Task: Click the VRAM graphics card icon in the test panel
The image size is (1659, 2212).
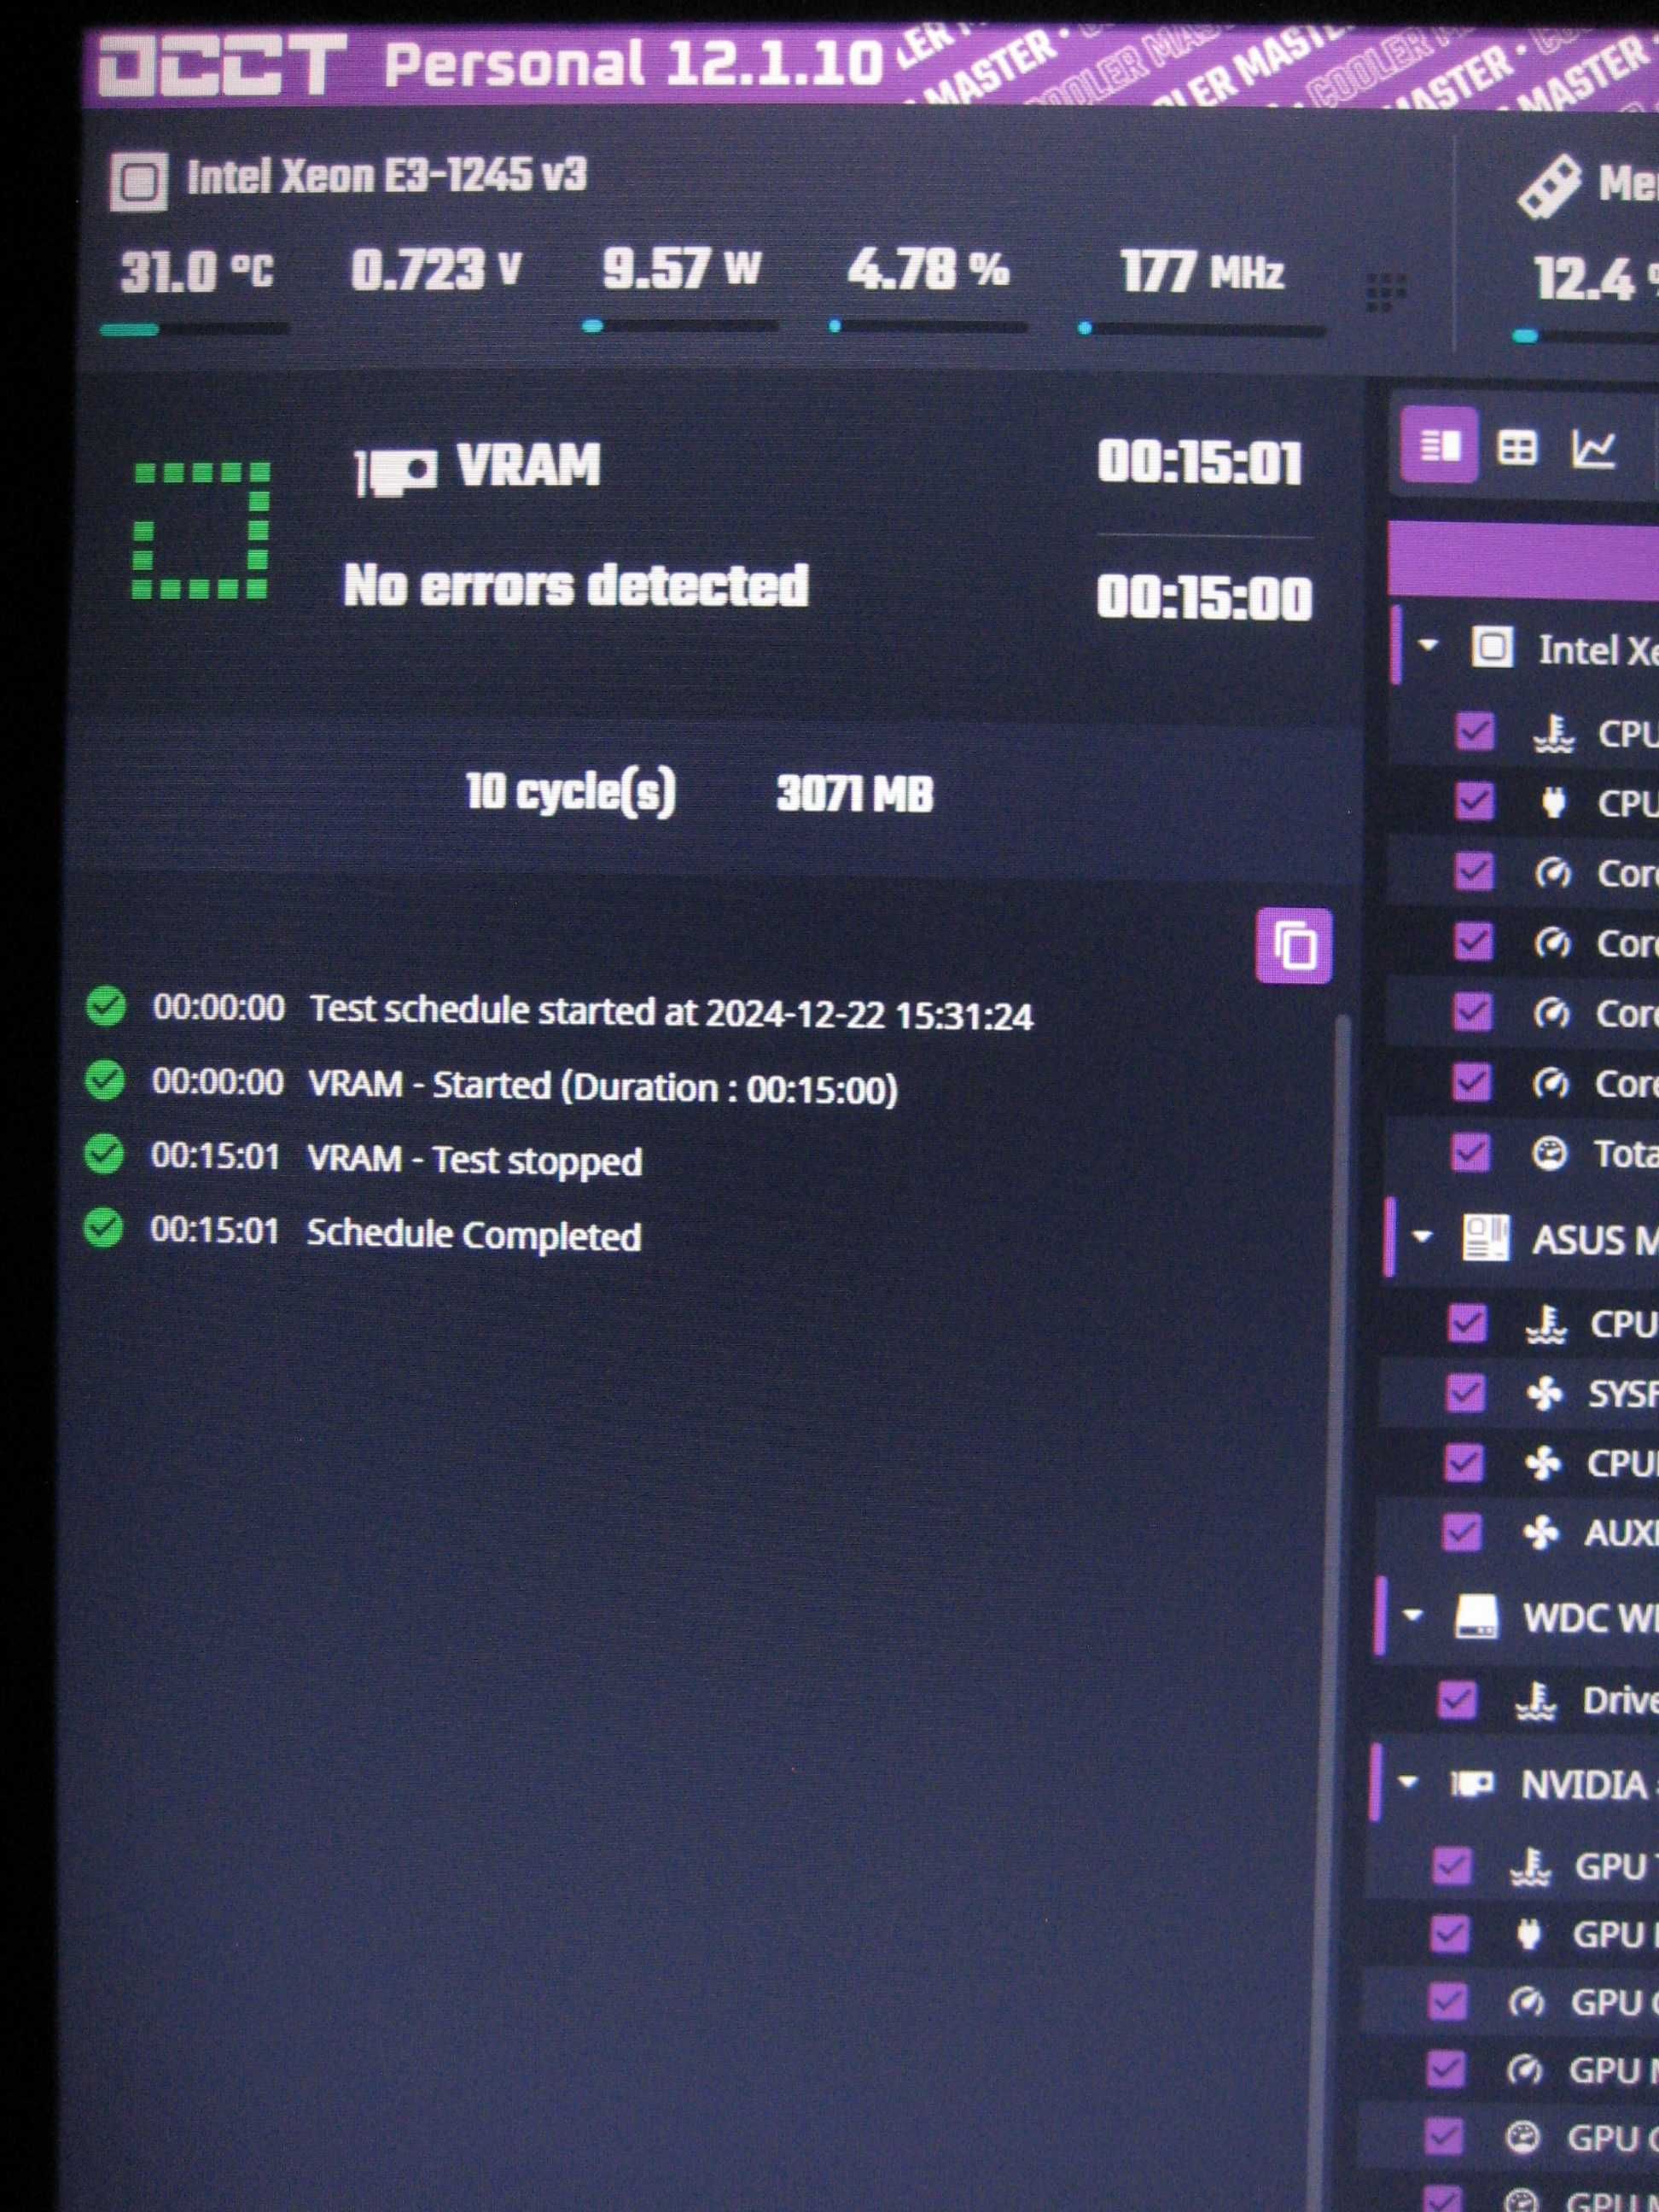Action: tap(397, 470)
